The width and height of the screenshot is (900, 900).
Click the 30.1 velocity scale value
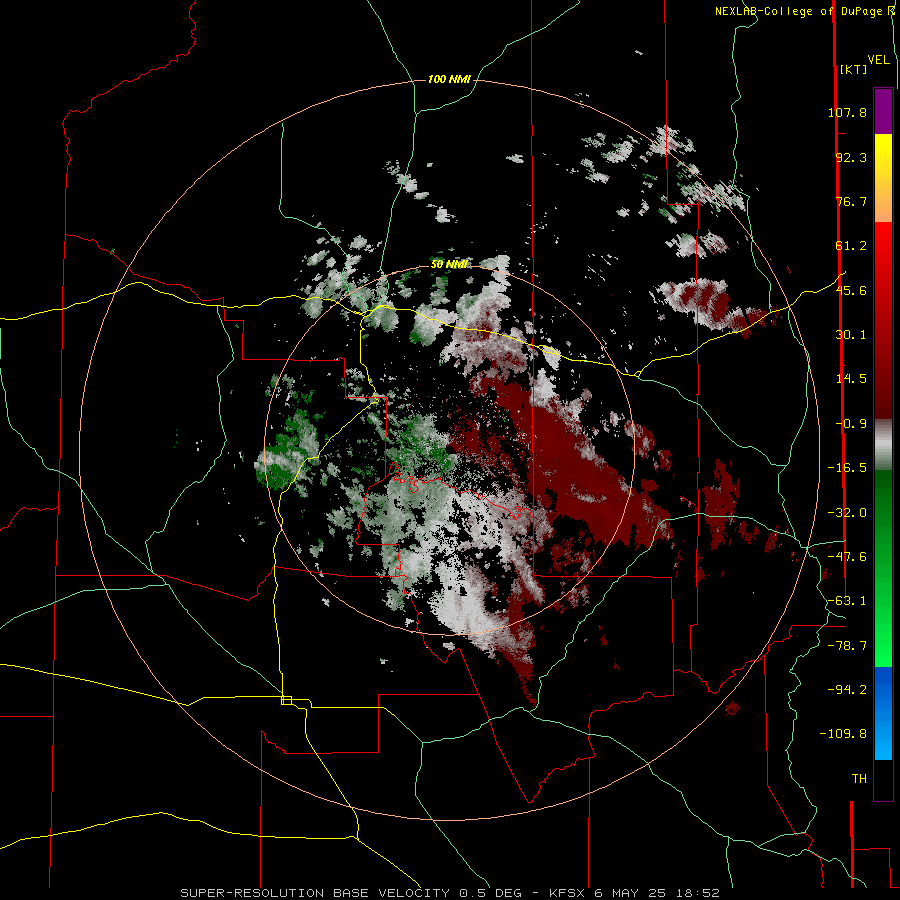[851, 335]
